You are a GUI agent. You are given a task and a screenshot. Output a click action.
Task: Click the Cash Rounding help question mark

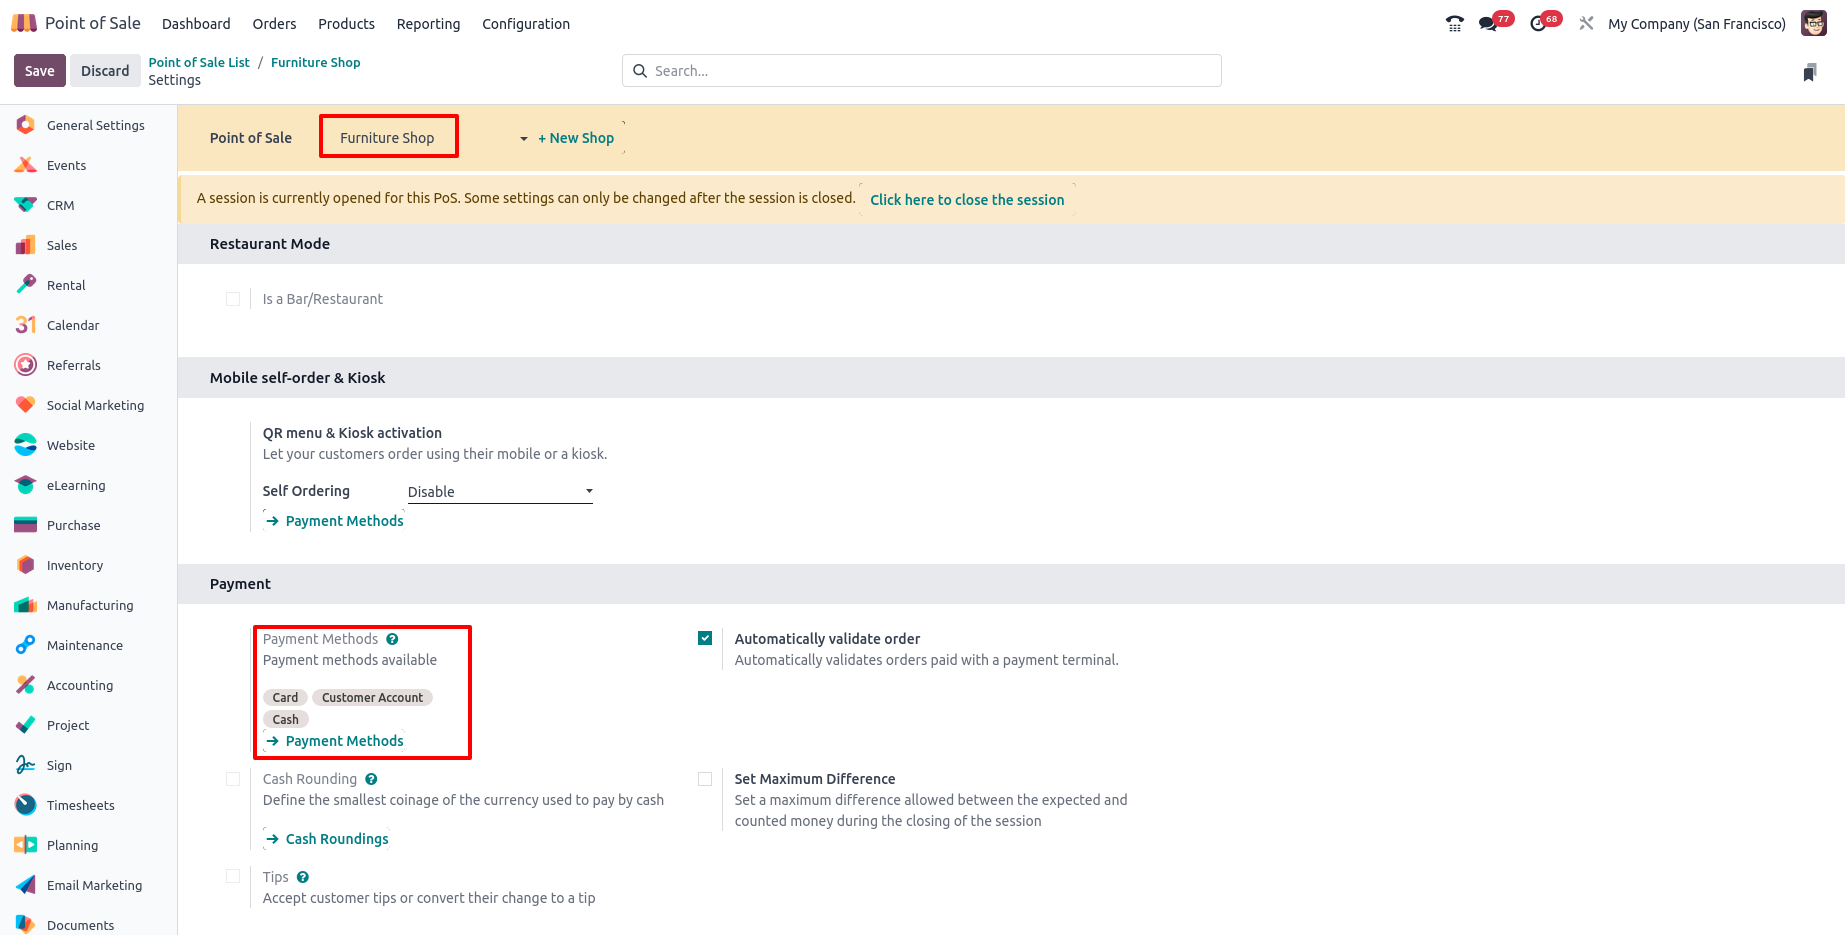tap(371, 779)
